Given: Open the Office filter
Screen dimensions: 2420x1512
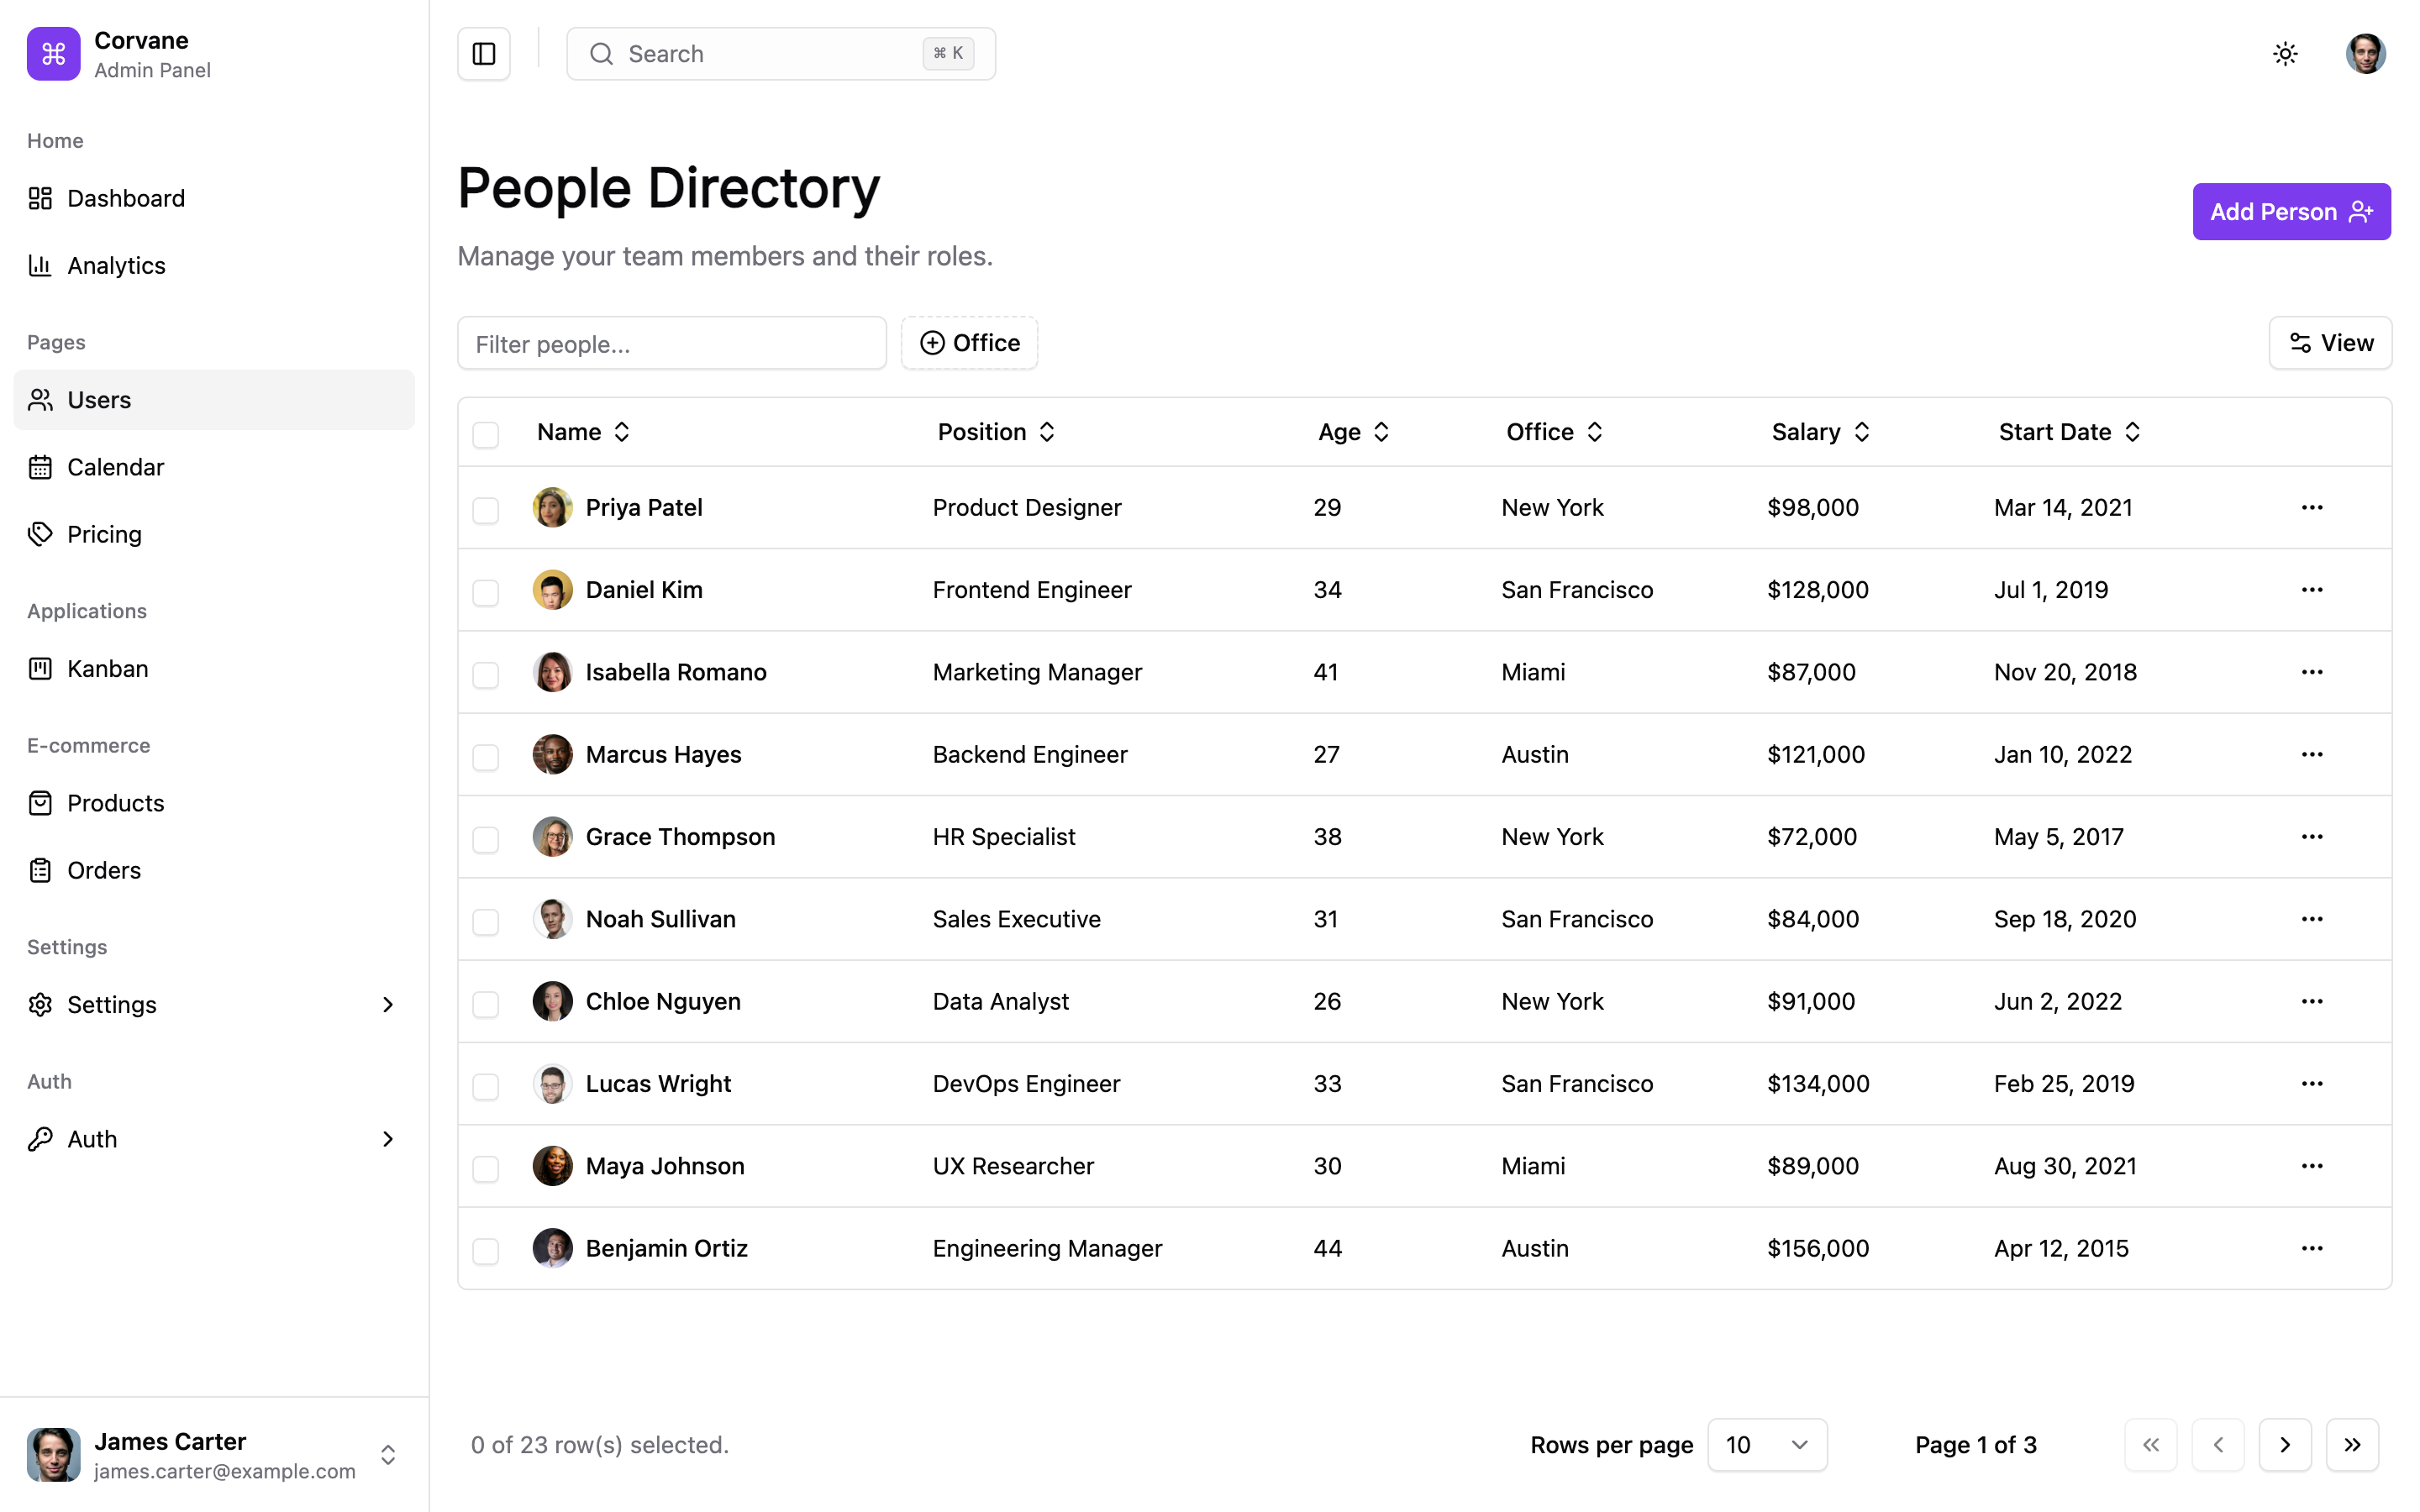Looking at the screenshot, I should [x=969, y=343].
